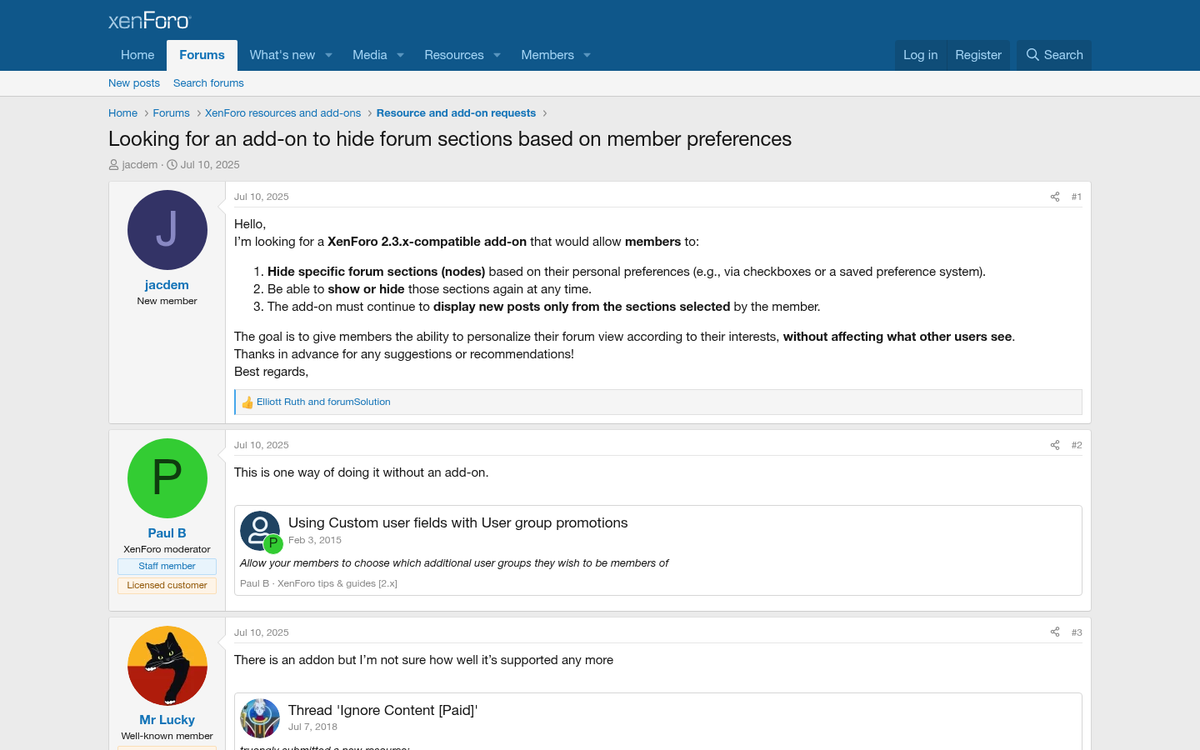Share the first post using its share icon
Viewport: 1200px width, 750px height.
[x=1055, y=196]
